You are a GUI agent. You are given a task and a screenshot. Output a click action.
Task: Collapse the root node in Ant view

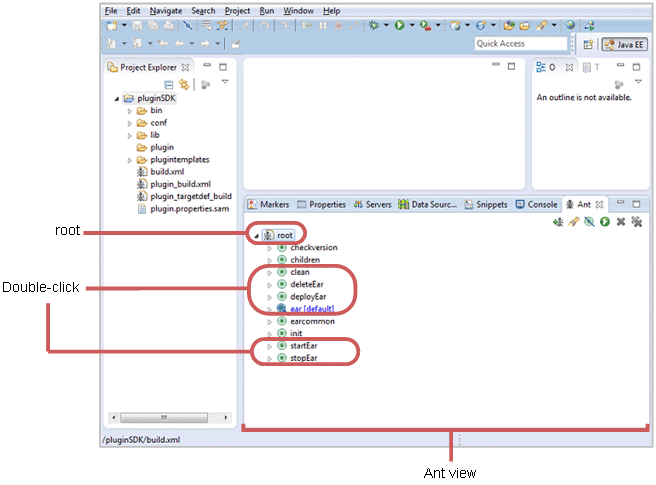(255, 236)
